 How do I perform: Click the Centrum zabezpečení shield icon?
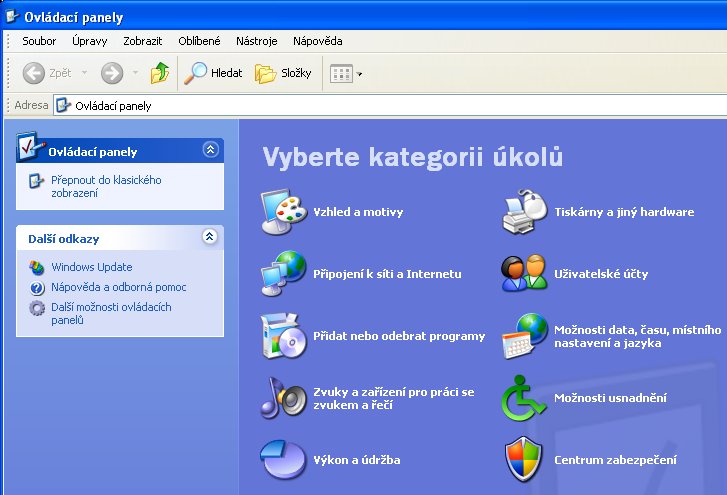(x=524, y=460)
